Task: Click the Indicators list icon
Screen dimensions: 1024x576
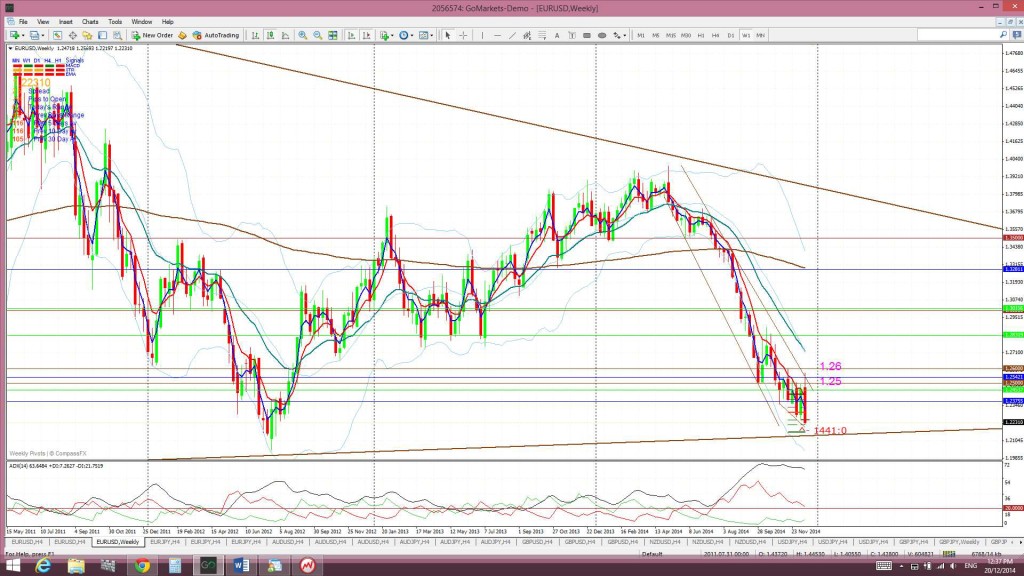Action: (384, 35)
